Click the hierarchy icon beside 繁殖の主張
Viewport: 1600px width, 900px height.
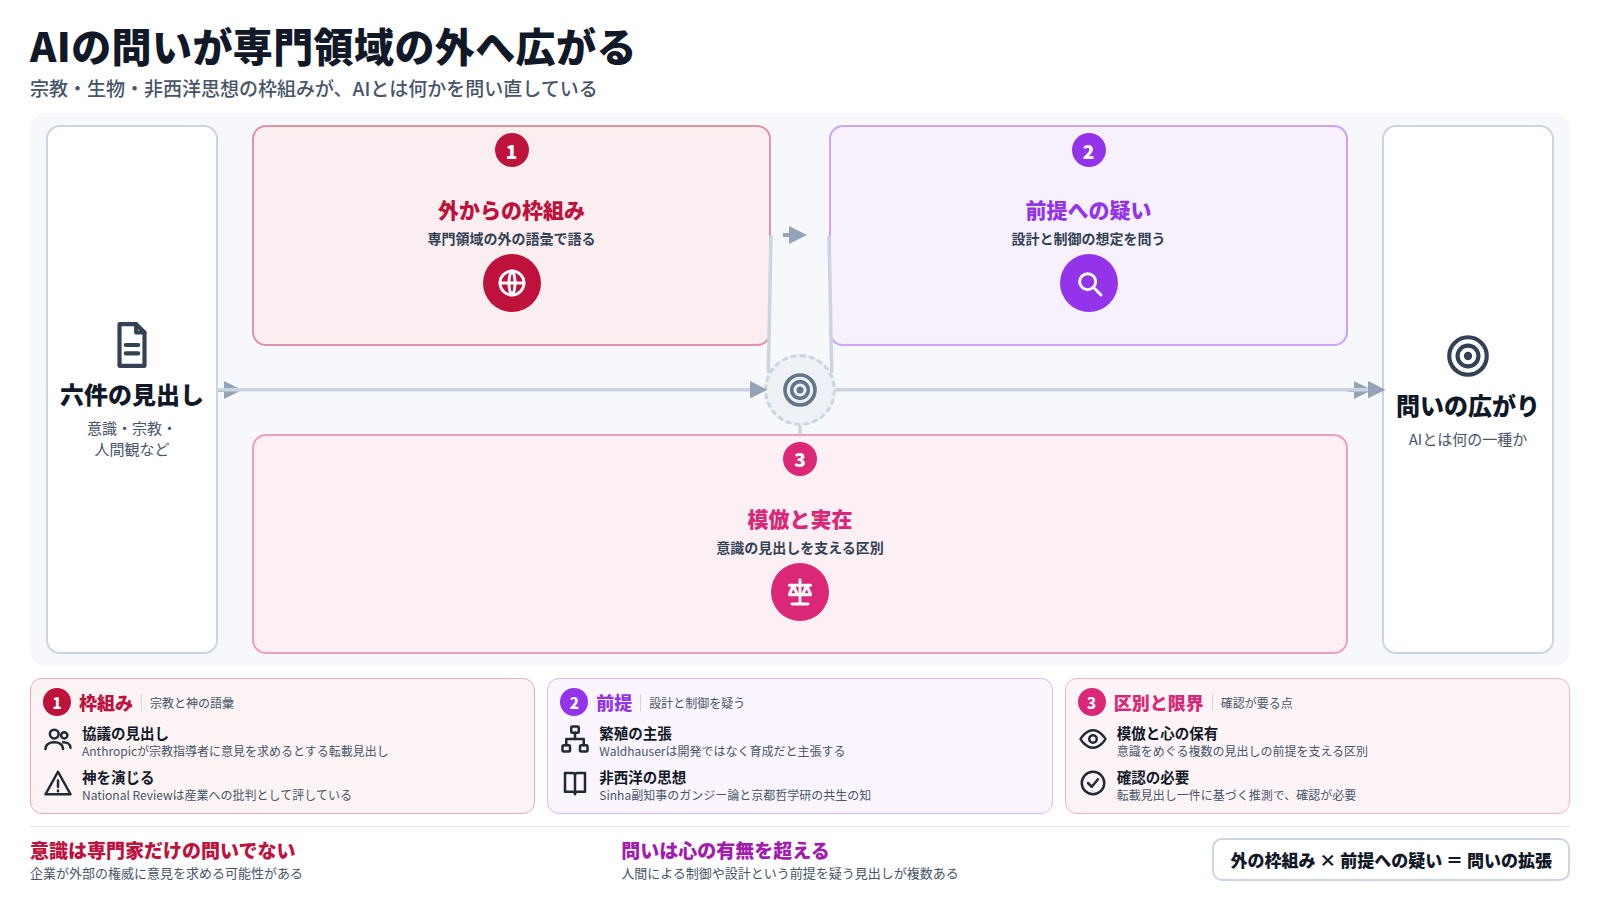tap(575, 740)
